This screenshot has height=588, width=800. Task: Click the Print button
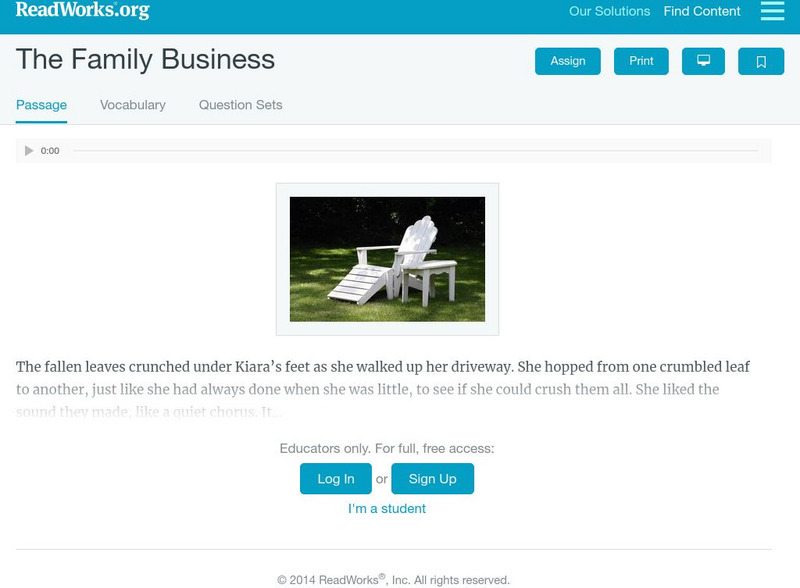pyautogui.click(x=641, y=61)
